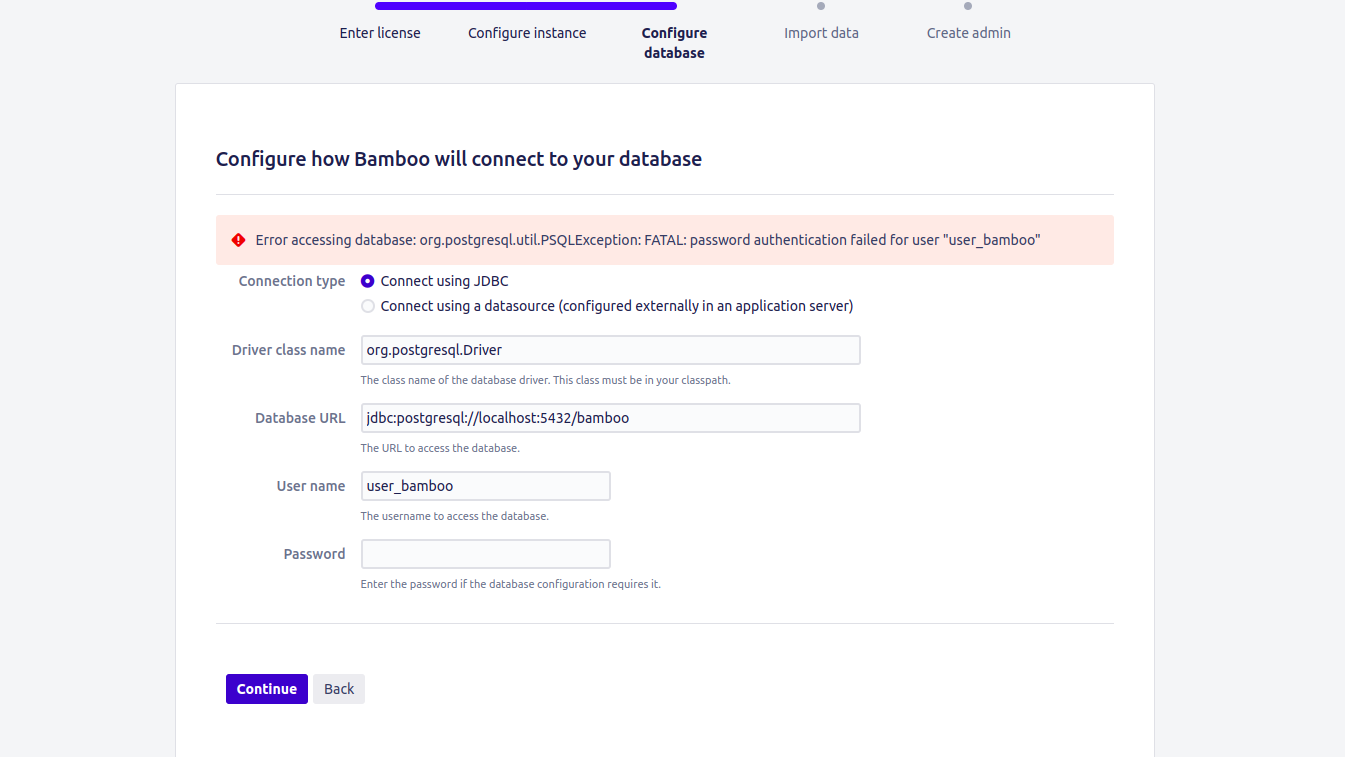The image size is (1345, 757).
Task: Click the Driver class name input field
Action: tap(610, 350)
